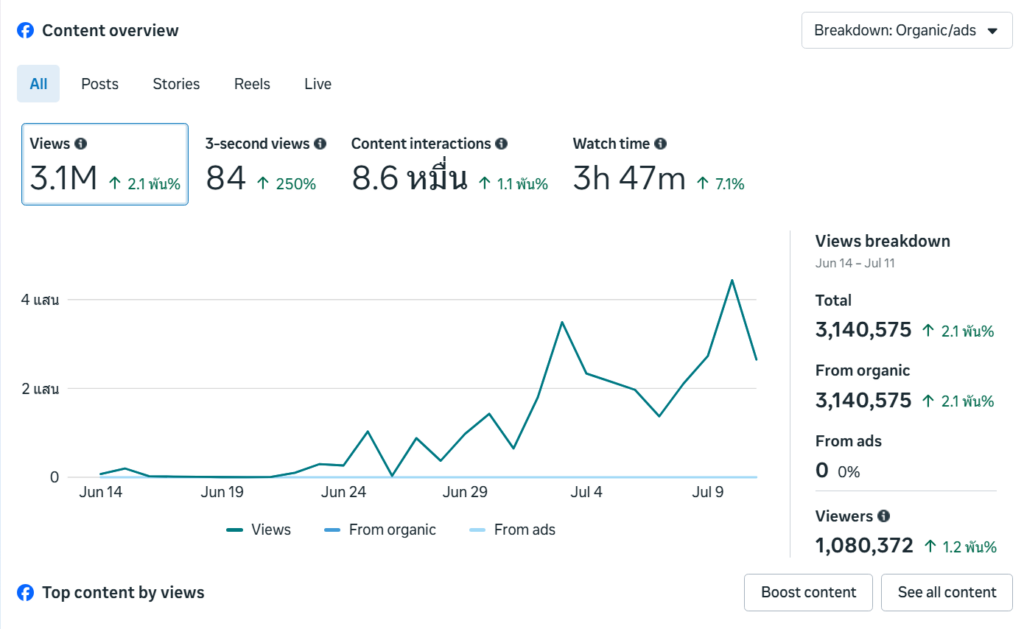1024x629 pixels.
Task: Click the Boost content button
Action: tap(808, 592)
